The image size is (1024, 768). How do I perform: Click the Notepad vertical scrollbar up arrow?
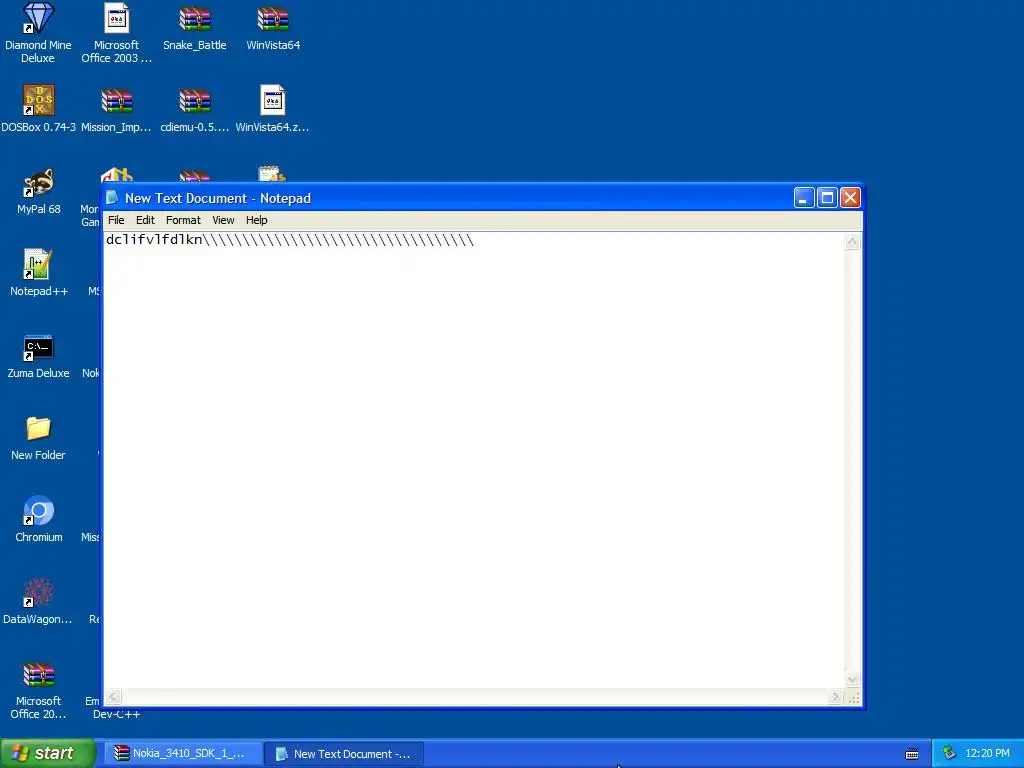[852, 242]
